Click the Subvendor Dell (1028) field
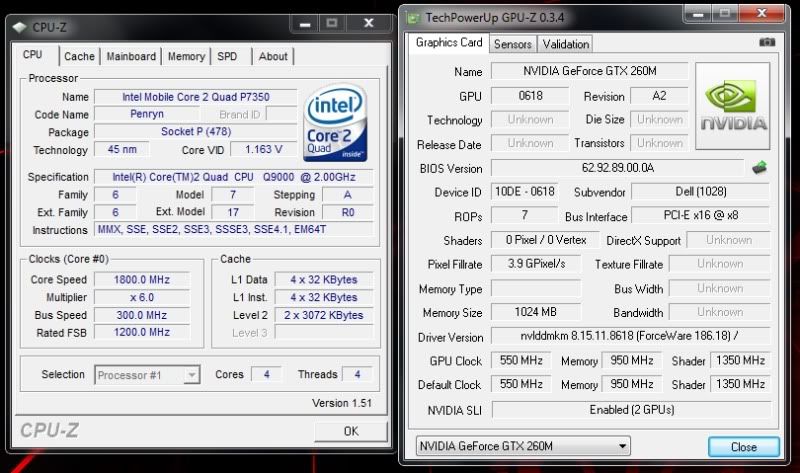This screenshot has width=800, height=473. (x=701, y=192)
